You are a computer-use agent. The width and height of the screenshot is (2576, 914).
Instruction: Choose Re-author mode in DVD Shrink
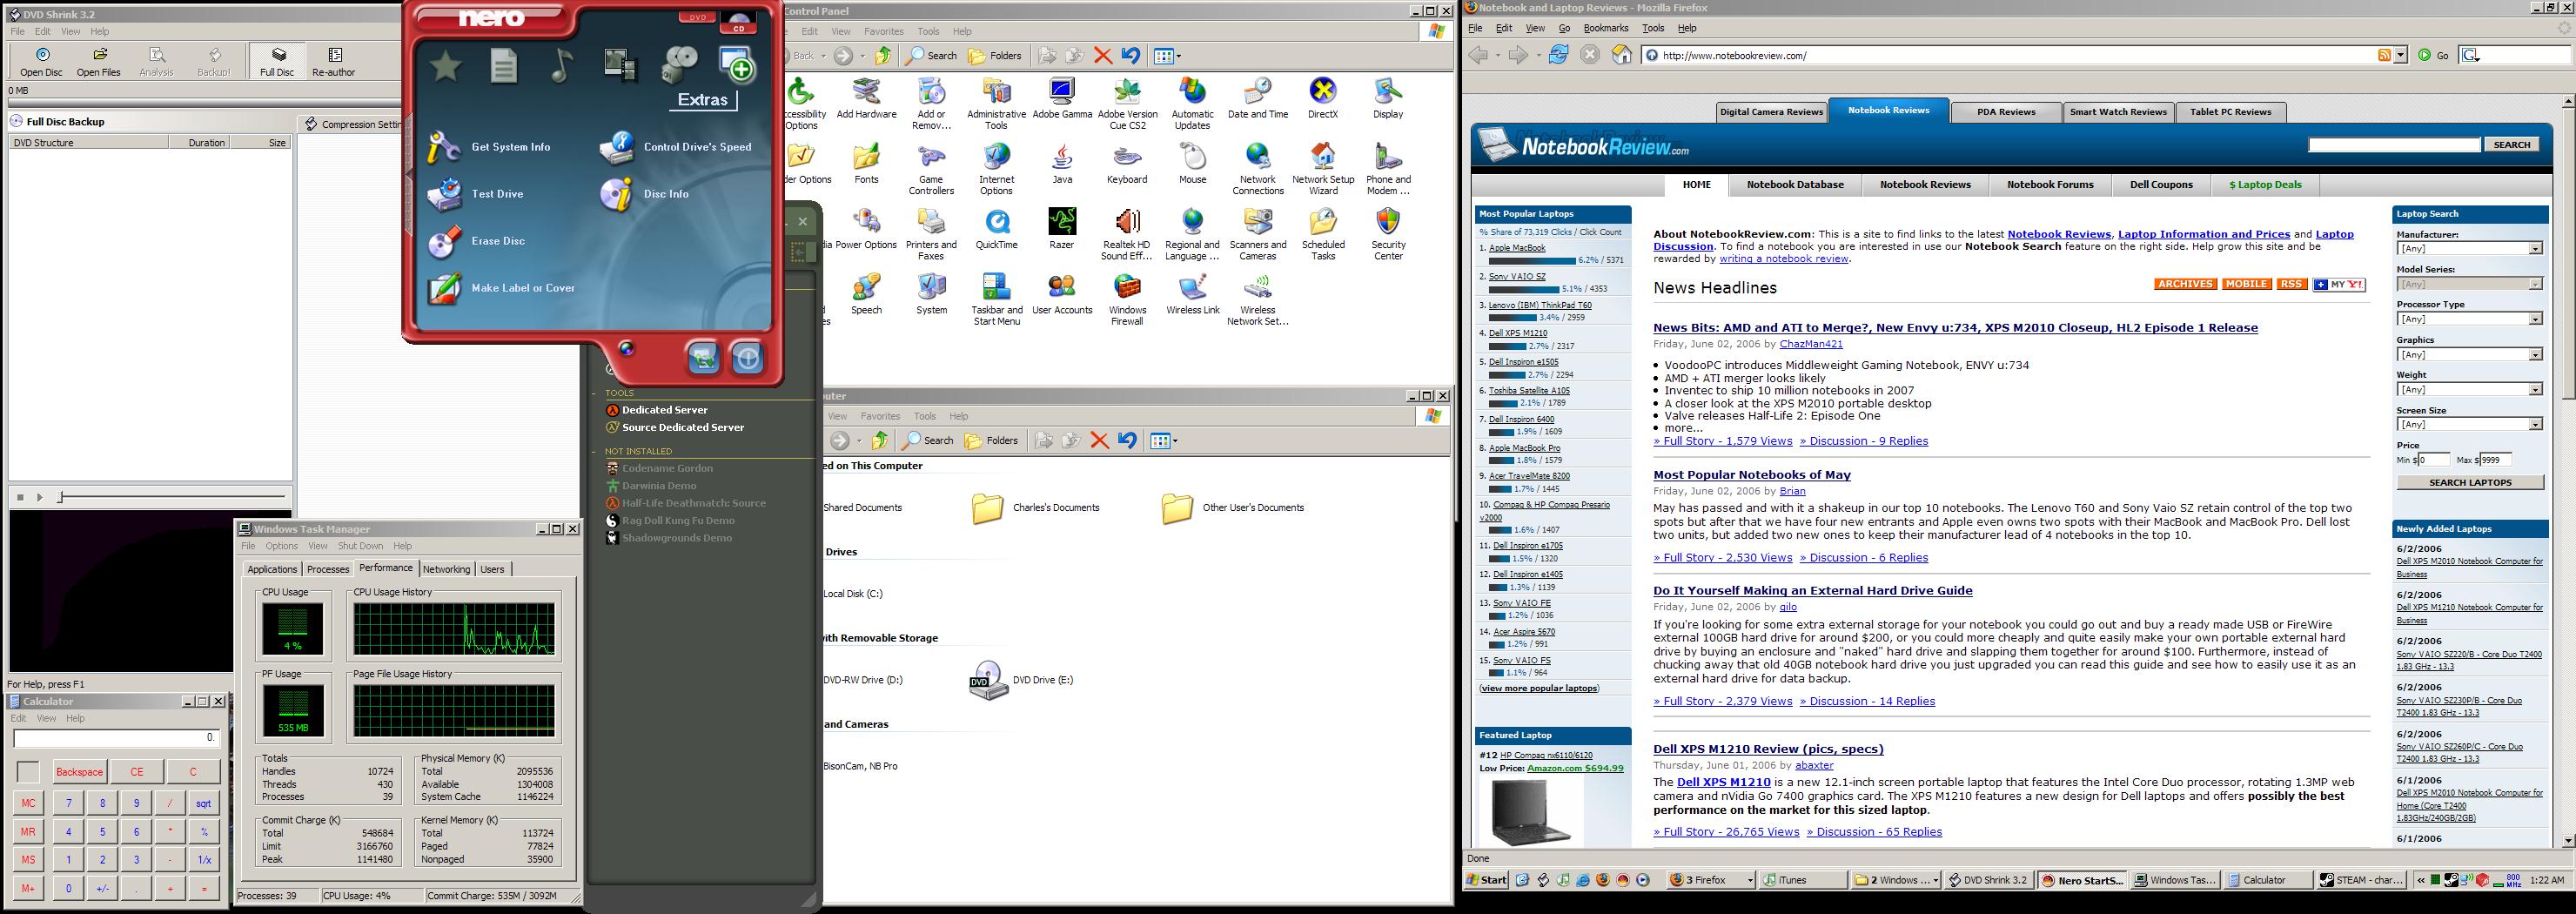334,62
